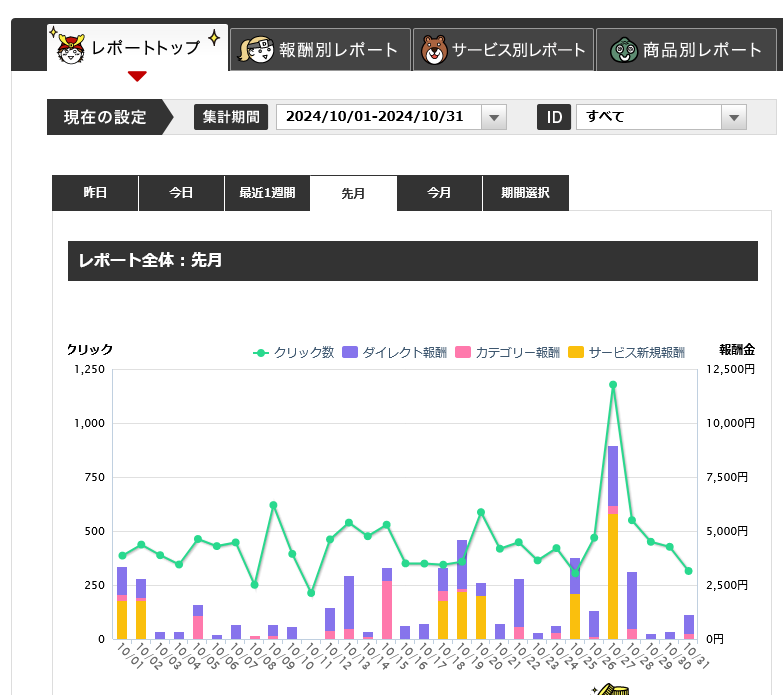Show the 最近1週間 report
This screenshot has width=783, height=695.
[x=267, y=193]
